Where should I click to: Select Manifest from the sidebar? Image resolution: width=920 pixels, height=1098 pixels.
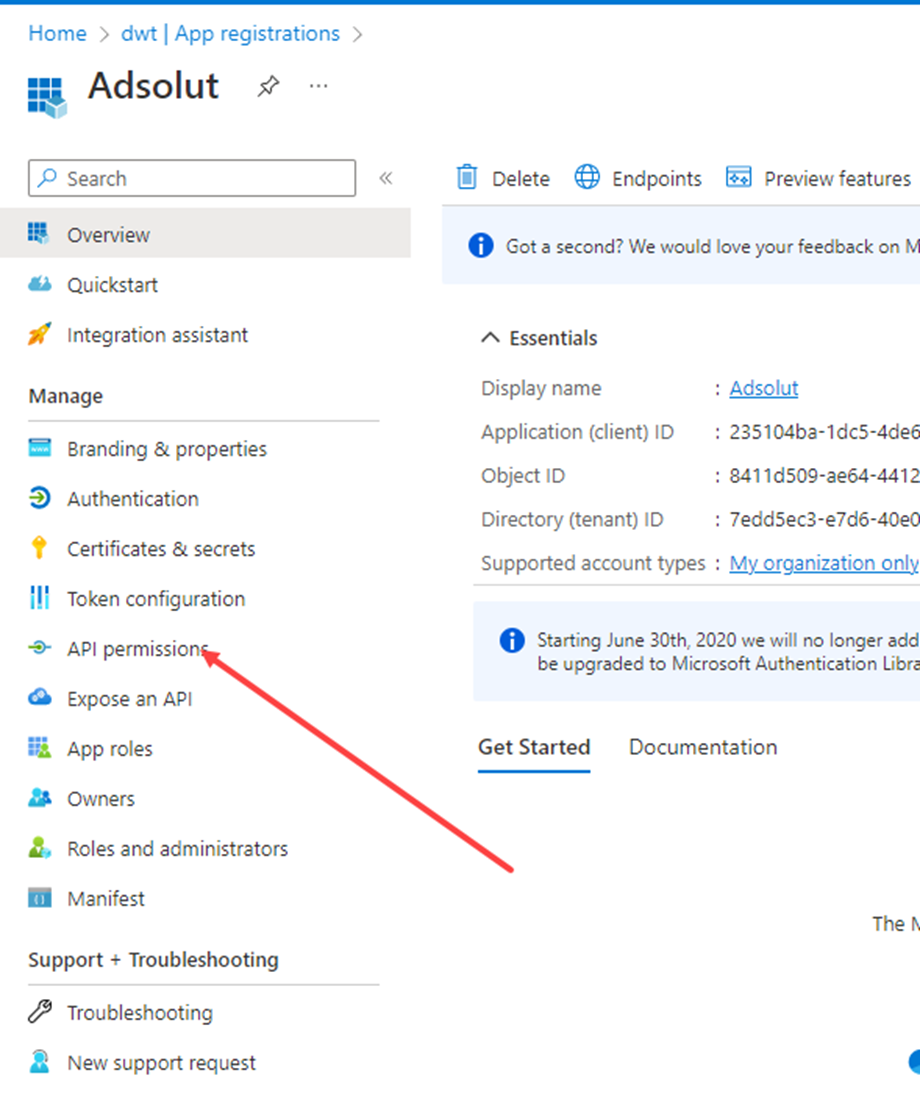coord(105,899)
